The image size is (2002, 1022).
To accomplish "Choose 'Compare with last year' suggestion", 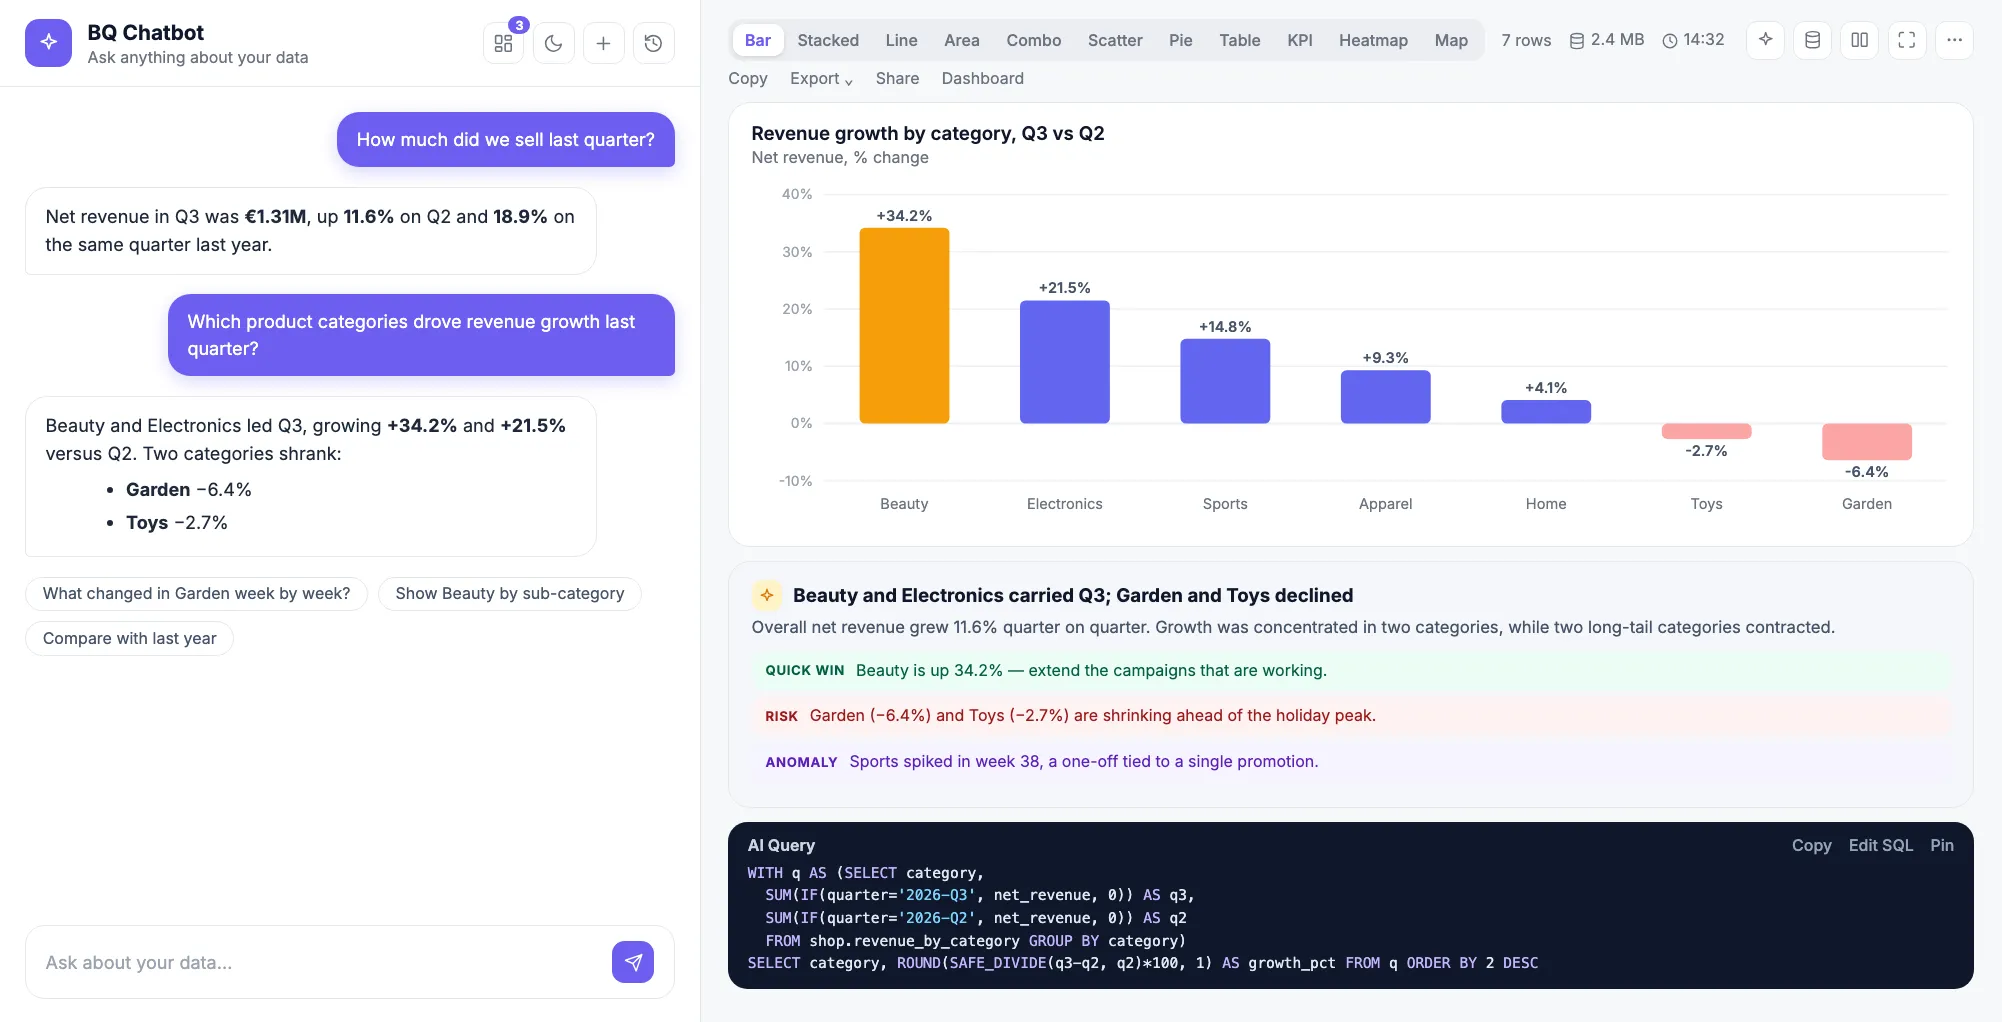I will pos(130,638).
